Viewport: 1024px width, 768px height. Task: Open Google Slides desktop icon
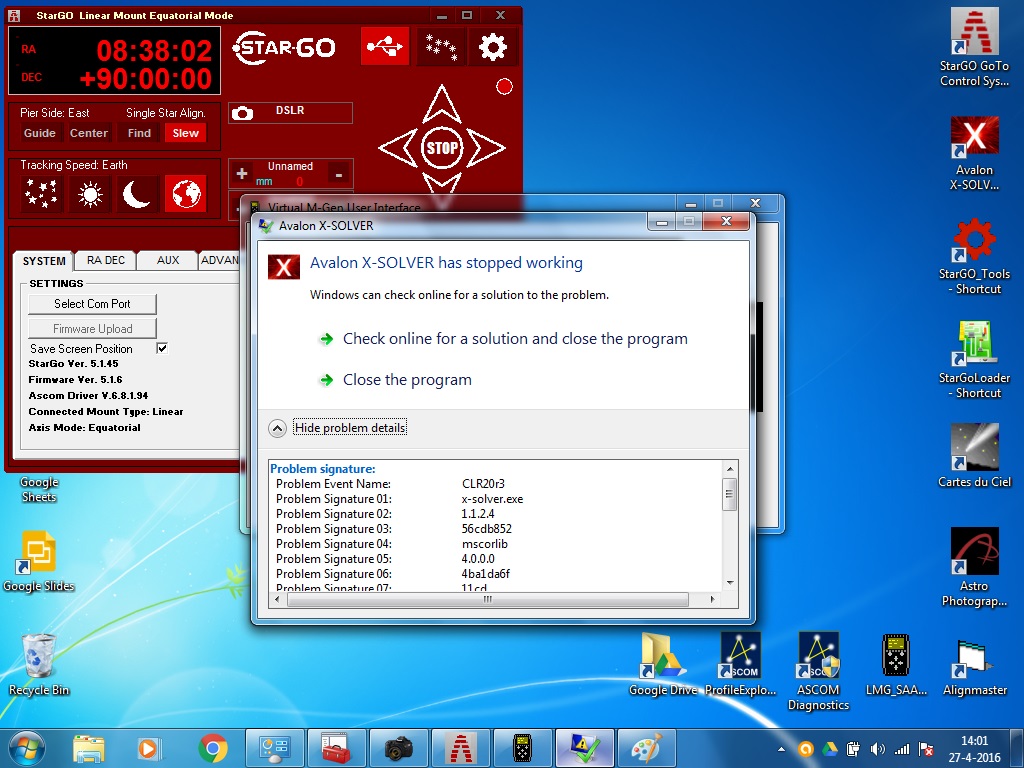coord(39,562)
